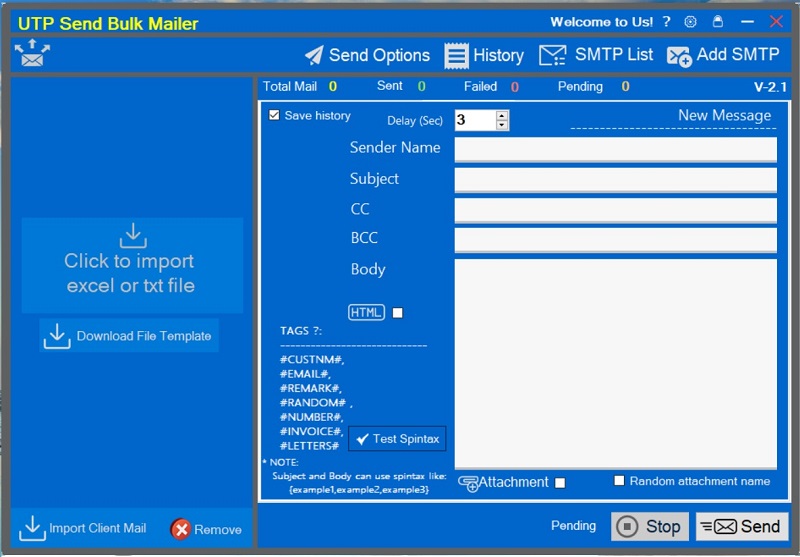This screenshot has height=557, width=800.
Task: Open the SMTP List
Action: (x=595, y=55)
